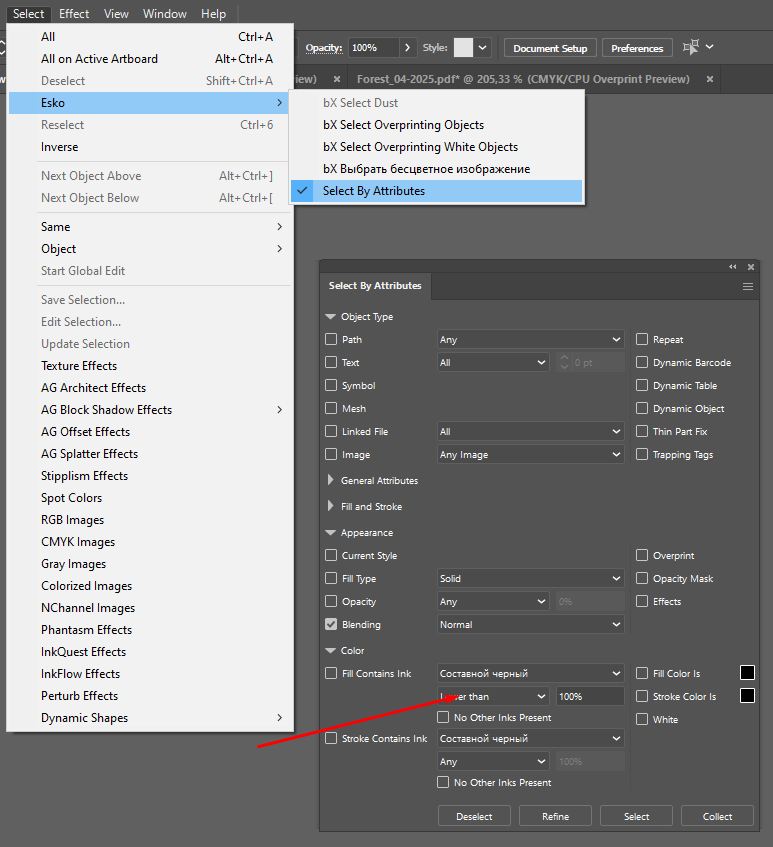Viewport: 773px width, 847px height.
Task: Open the Image type Any Image dropdown
Action: click(530, 455)
